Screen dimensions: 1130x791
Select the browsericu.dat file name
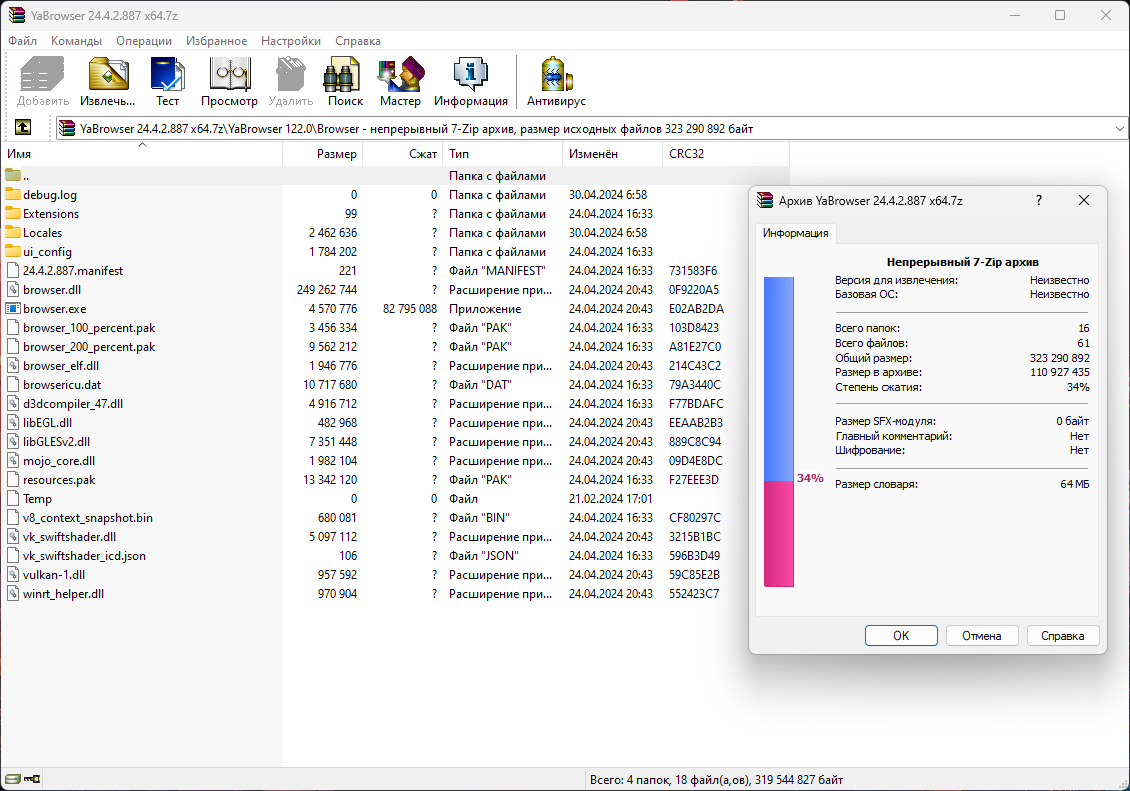pyautogui.click(x=62, y=385)
